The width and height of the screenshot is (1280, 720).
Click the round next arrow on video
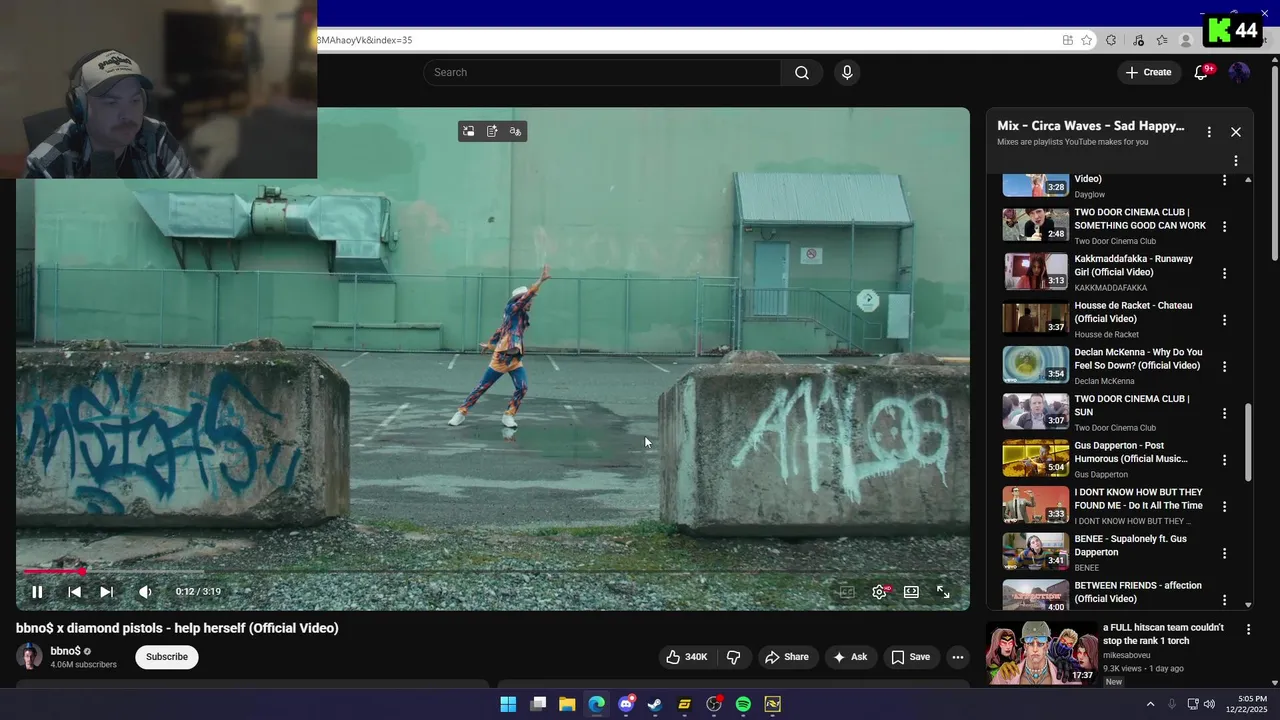(x=868, y=299)
